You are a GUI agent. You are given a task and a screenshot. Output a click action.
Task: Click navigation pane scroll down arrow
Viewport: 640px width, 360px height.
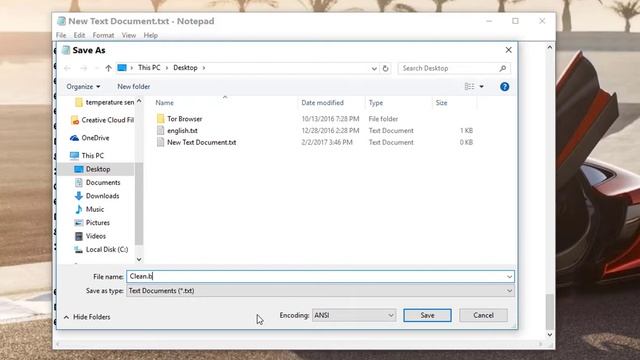tap(139, 259)
